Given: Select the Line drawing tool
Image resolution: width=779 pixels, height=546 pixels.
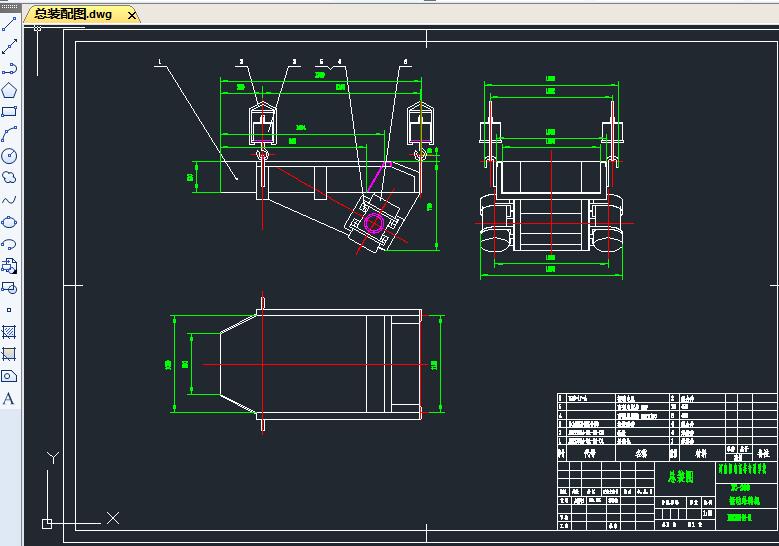Looking at the screenshot, I should (9, 23).
